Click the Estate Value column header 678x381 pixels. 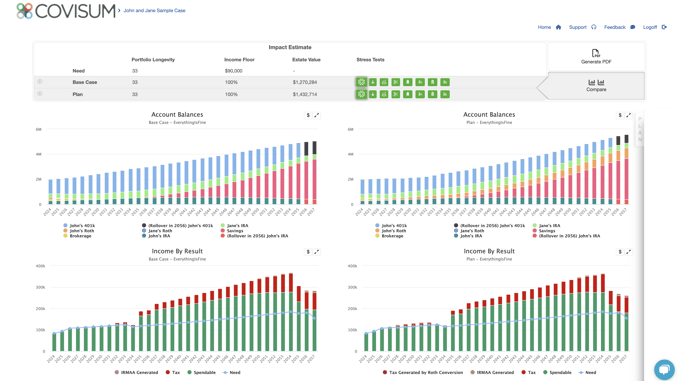coord(306,60)
